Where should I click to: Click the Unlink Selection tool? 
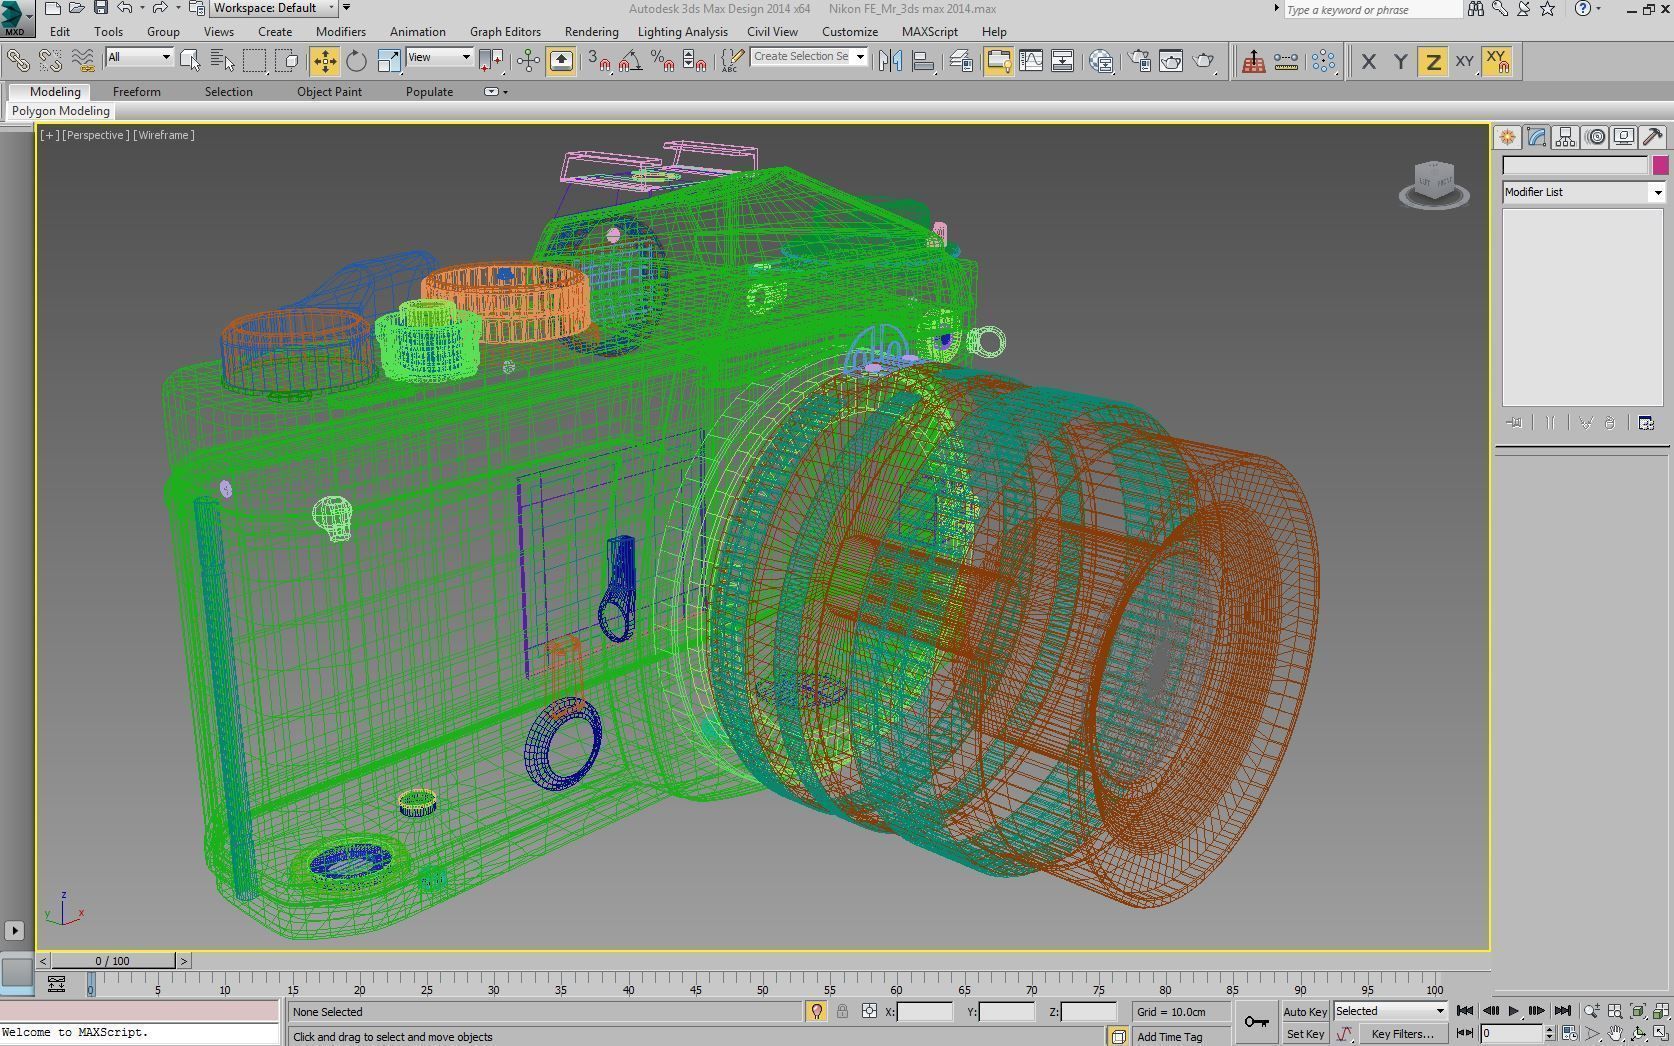tap(50, 61)
